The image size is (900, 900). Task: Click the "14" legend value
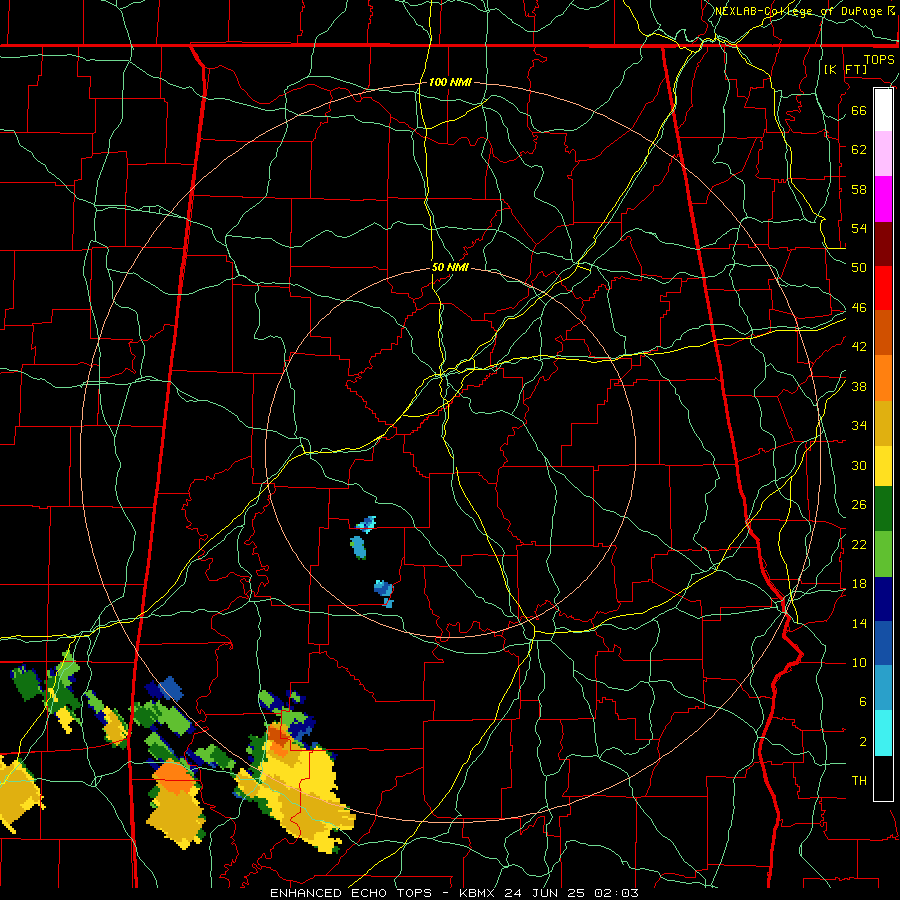(x=859, y=623)
